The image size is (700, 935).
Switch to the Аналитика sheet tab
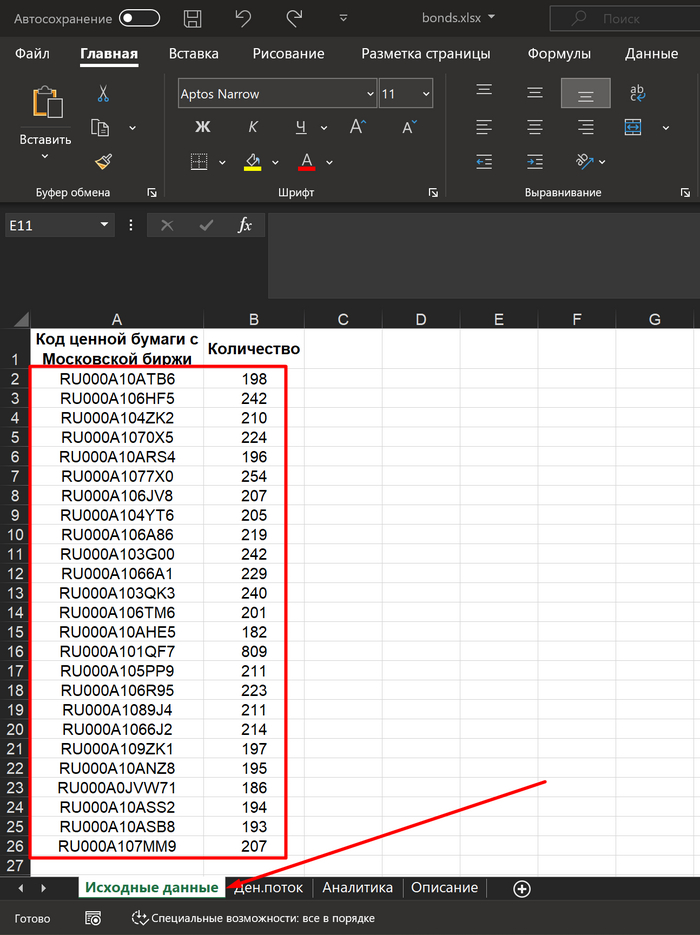(x=357, y=887)
